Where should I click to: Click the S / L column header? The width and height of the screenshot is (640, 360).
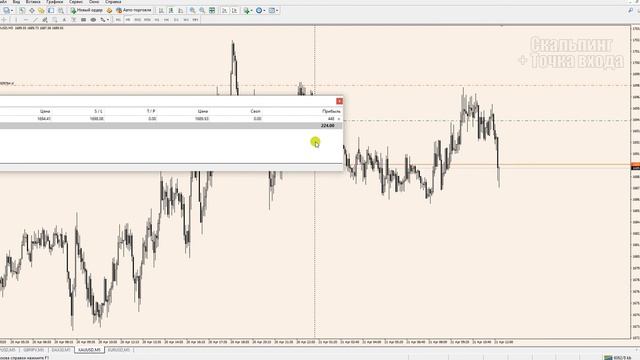[x=98, y=111]
